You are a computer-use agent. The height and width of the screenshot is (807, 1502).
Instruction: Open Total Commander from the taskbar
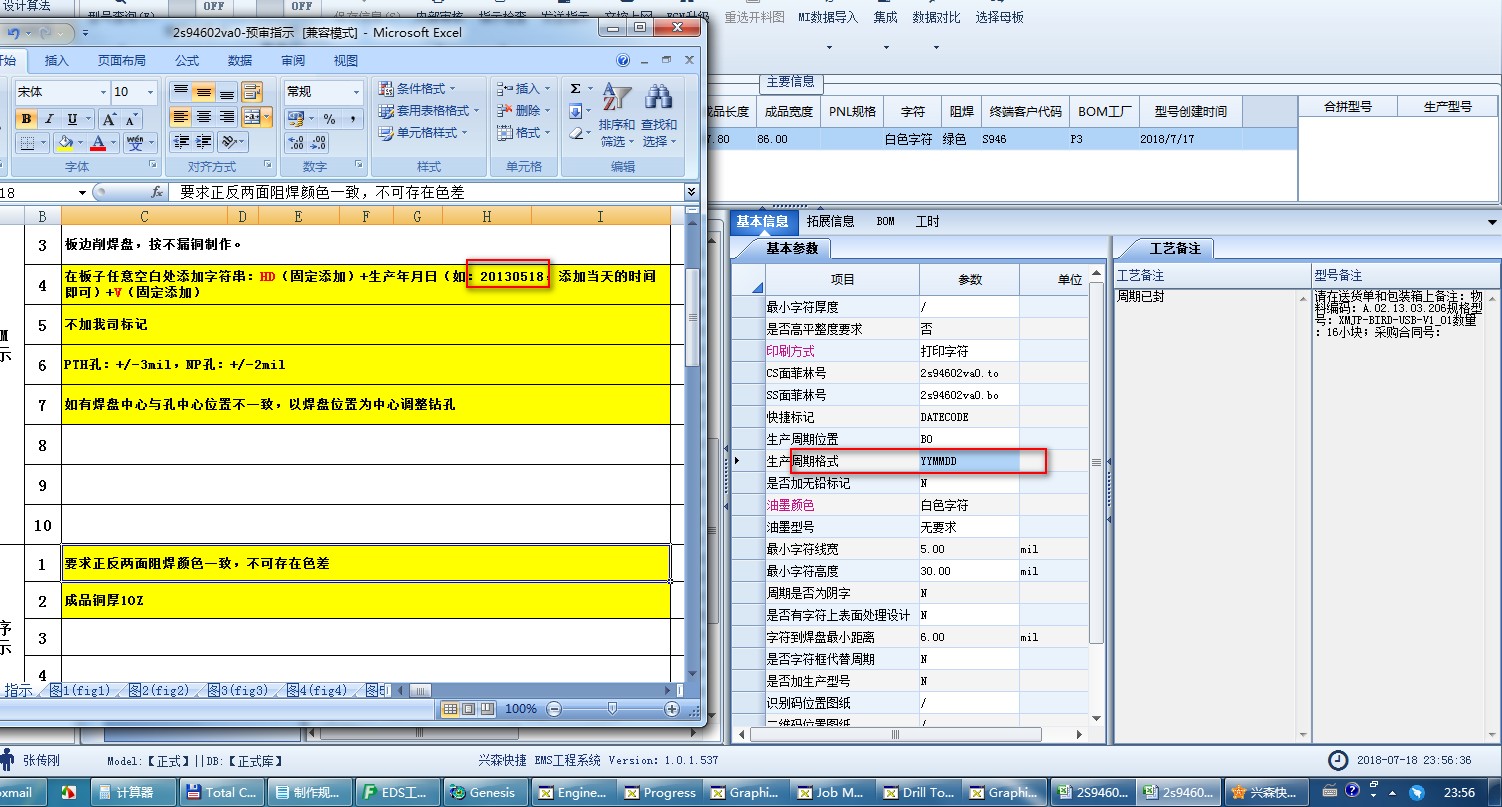click(x=221, y=792)
